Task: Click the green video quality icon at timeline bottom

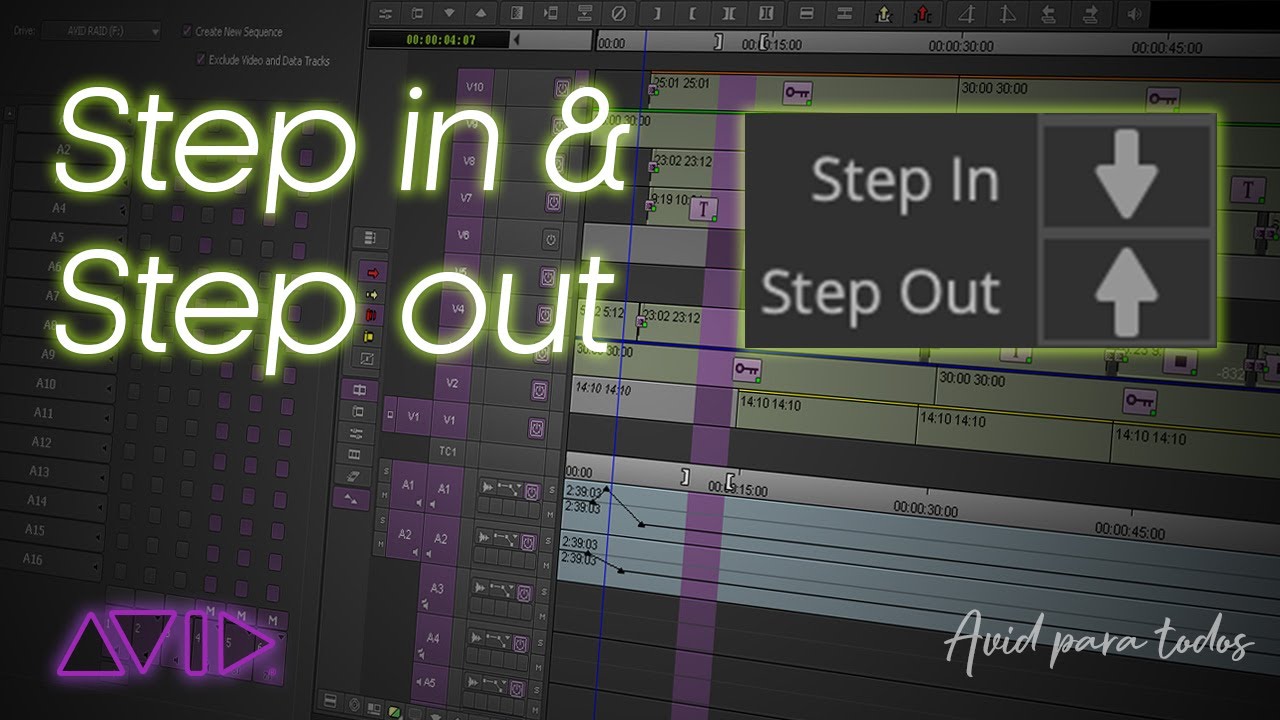Action: [x=395, y=712]
